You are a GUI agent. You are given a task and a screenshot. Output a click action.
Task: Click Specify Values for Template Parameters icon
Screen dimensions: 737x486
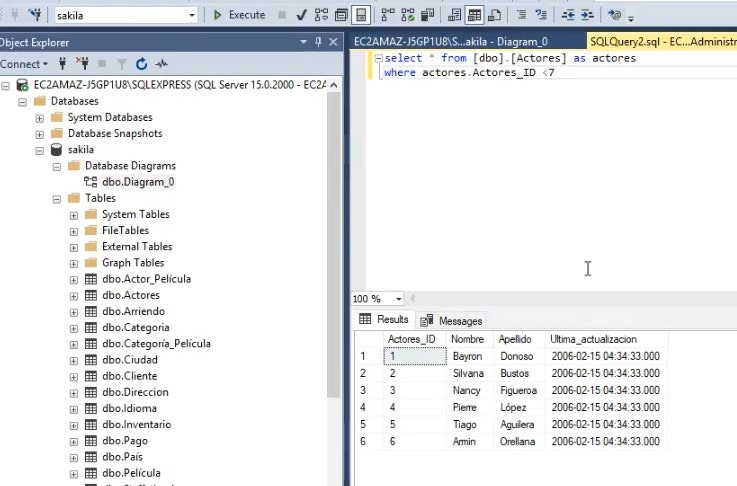(x=614, y=15)
